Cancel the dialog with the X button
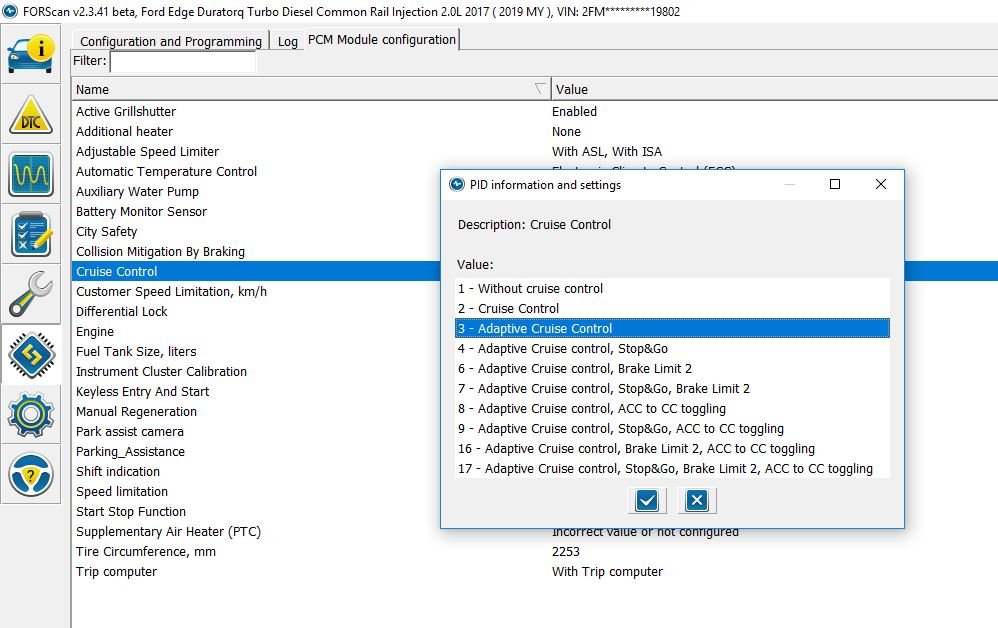Viewport: 998px width, 628px height. click(697, 500)
